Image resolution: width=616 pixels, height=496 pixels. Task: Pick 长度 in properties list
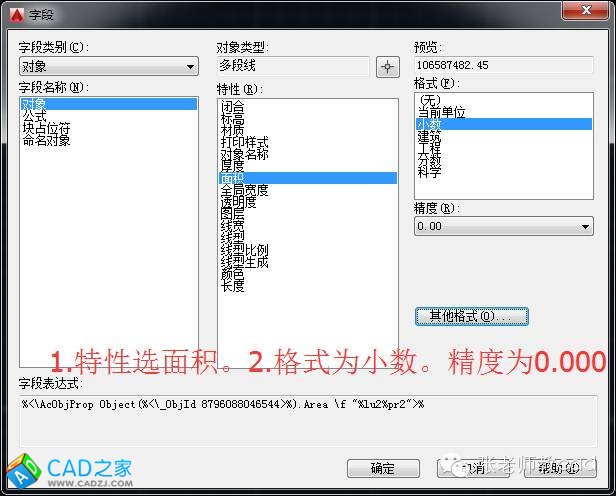(x=232, y=285)
